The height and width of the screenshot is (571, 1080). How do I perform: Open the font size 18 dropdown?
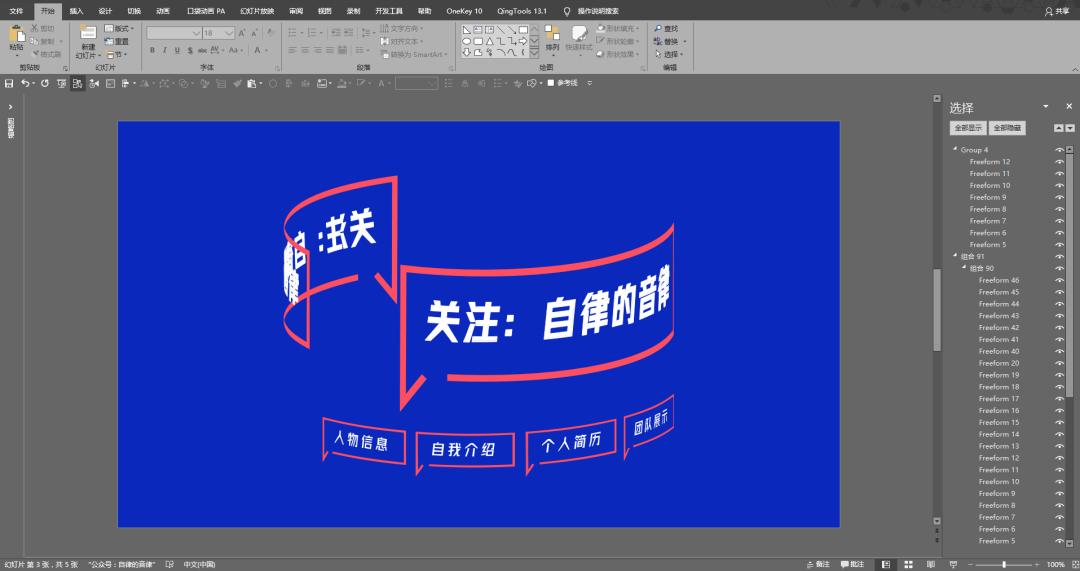coord(229,33)
